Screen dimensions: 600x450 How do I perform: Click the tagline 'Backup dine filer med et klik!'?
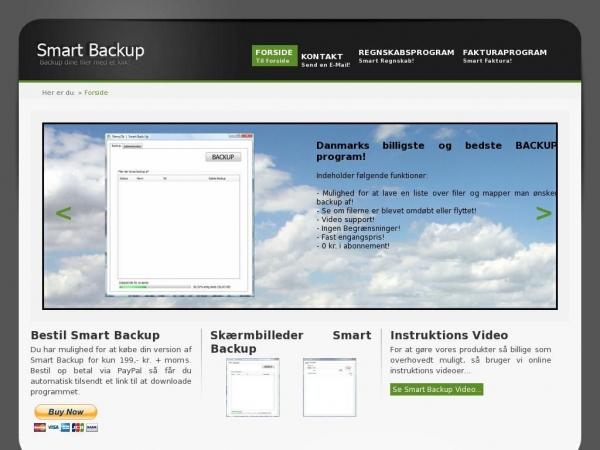pyautogui.click(x=85, y=62)
